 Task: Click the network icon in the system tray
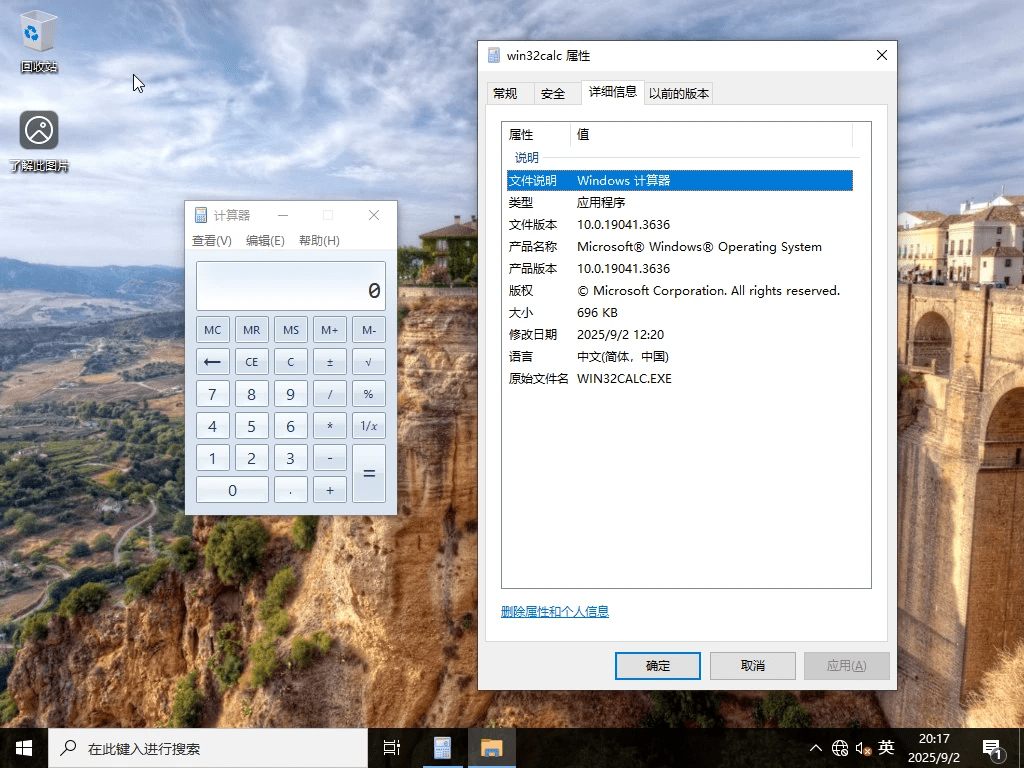(x=840, y=747)
